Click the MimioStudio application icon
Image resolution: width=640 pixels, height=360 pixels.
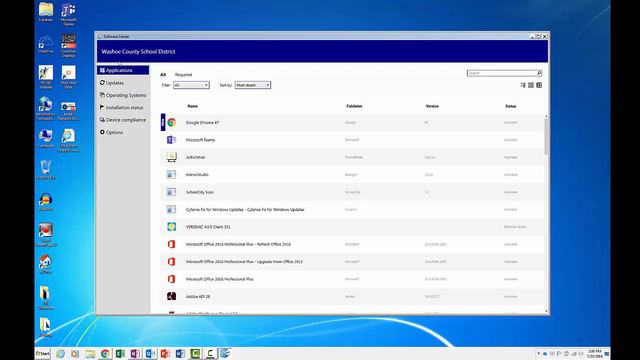click(x=171, y=175)
